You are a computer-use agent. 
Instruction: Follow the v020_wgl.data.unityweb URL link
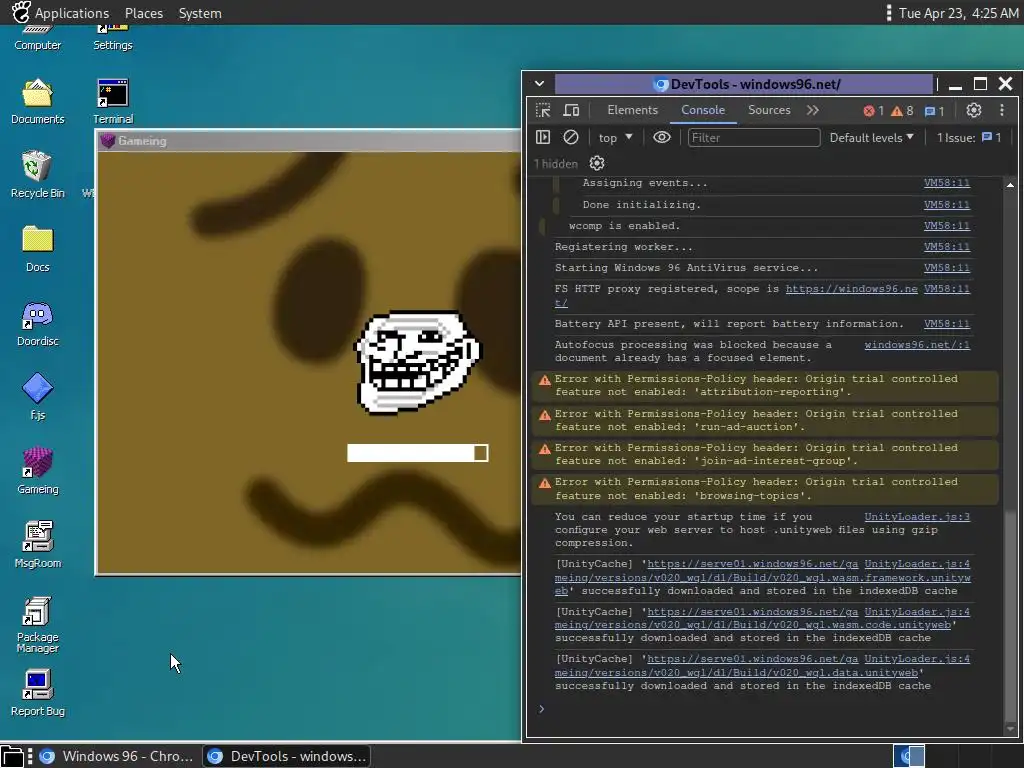click(x=736, y=673)
